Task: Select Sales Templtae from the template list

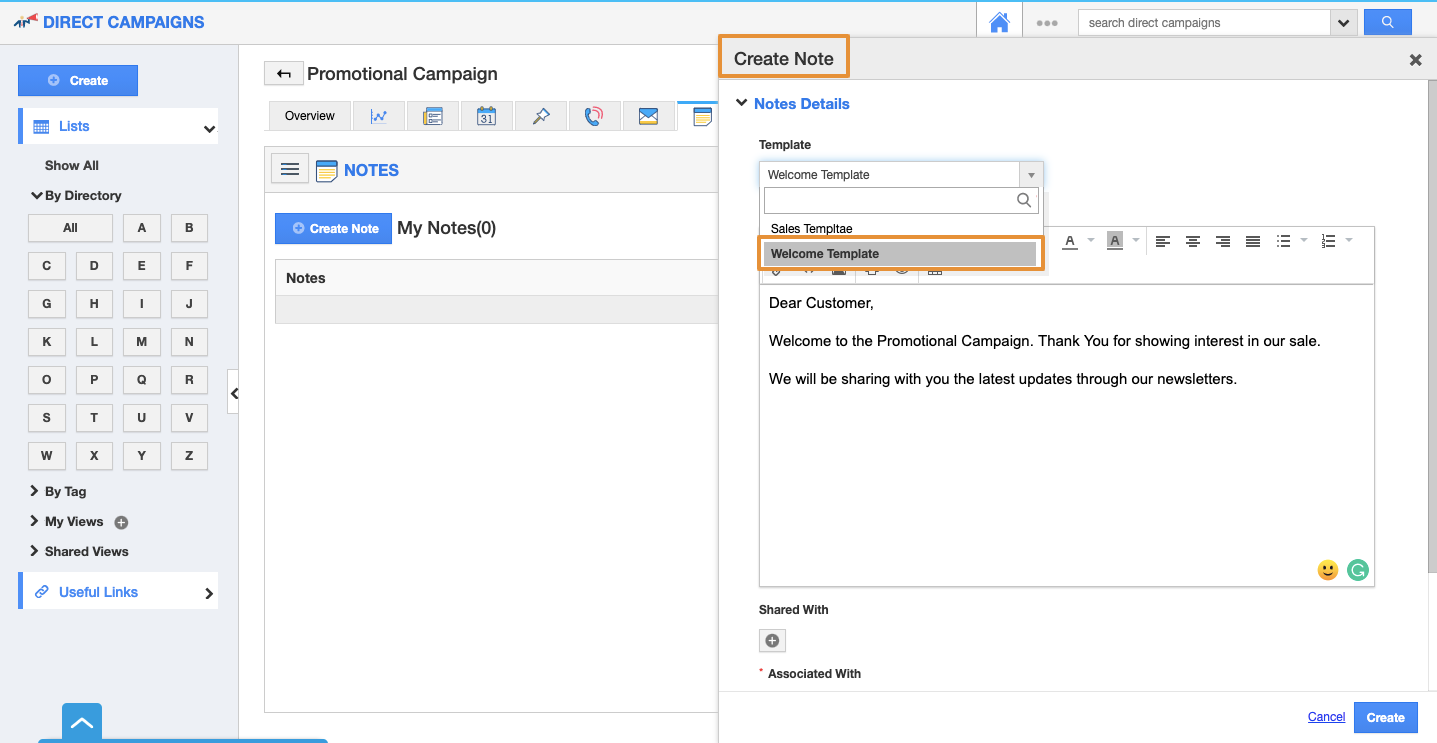Action: click(811, 229)
